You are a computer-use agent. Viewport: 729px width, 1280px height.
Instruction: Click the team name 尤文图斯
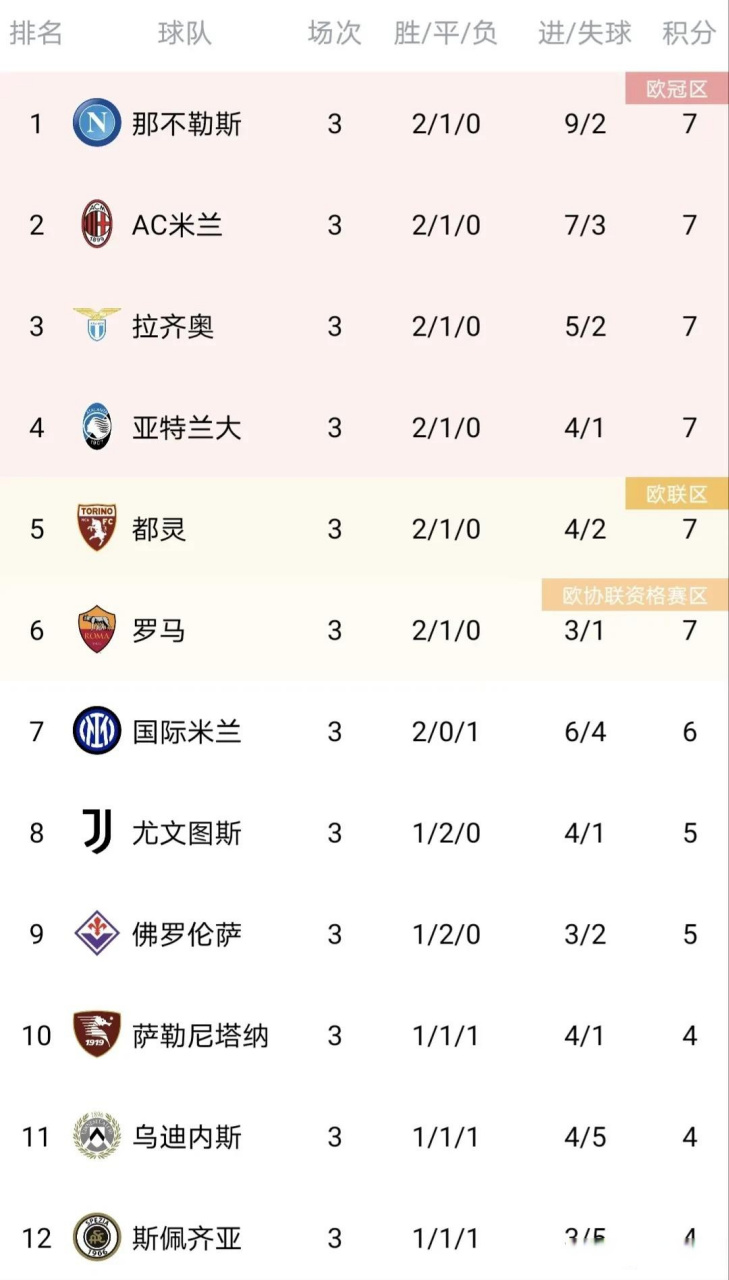tap(186, 832)
